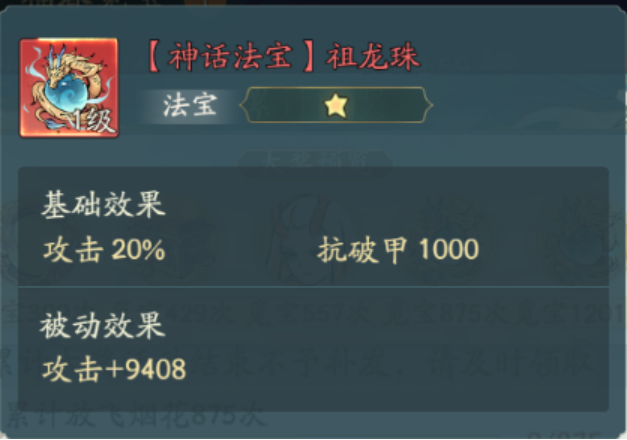Click the 【神话法宝】祖龙珠 title text

(x=283, y=57)
